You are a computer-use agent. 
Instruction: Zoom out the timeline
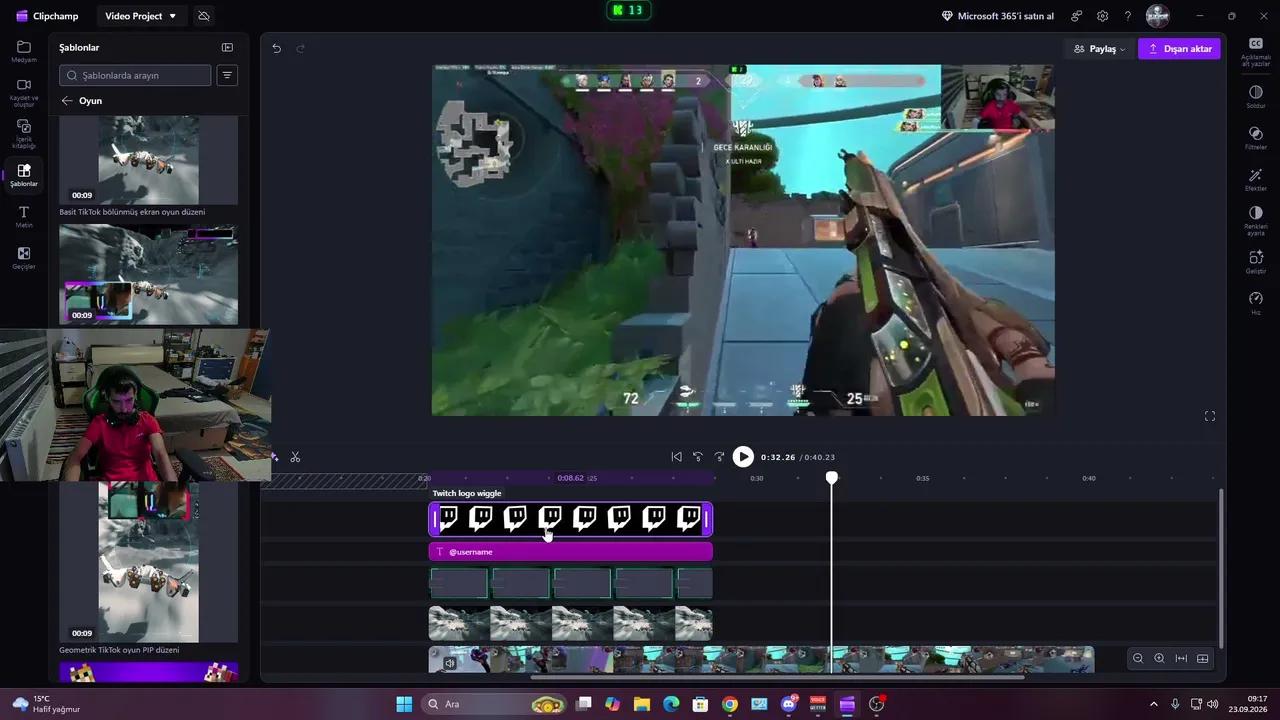[1138, 658]
